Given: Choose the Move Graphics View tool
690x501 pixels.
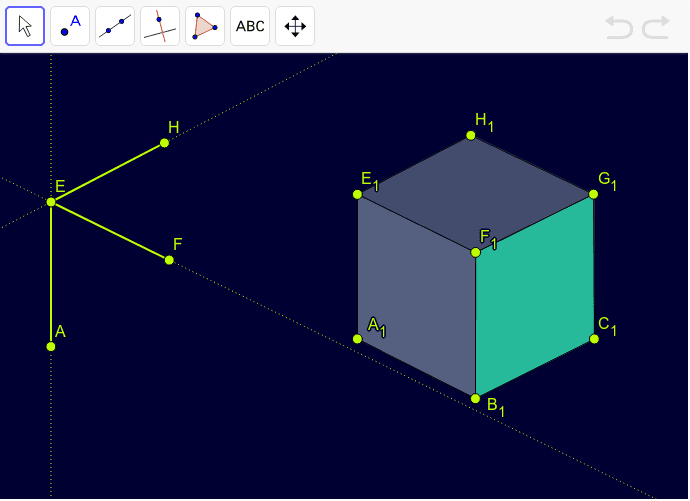Looking at the screenshot, I should point(295,26).
